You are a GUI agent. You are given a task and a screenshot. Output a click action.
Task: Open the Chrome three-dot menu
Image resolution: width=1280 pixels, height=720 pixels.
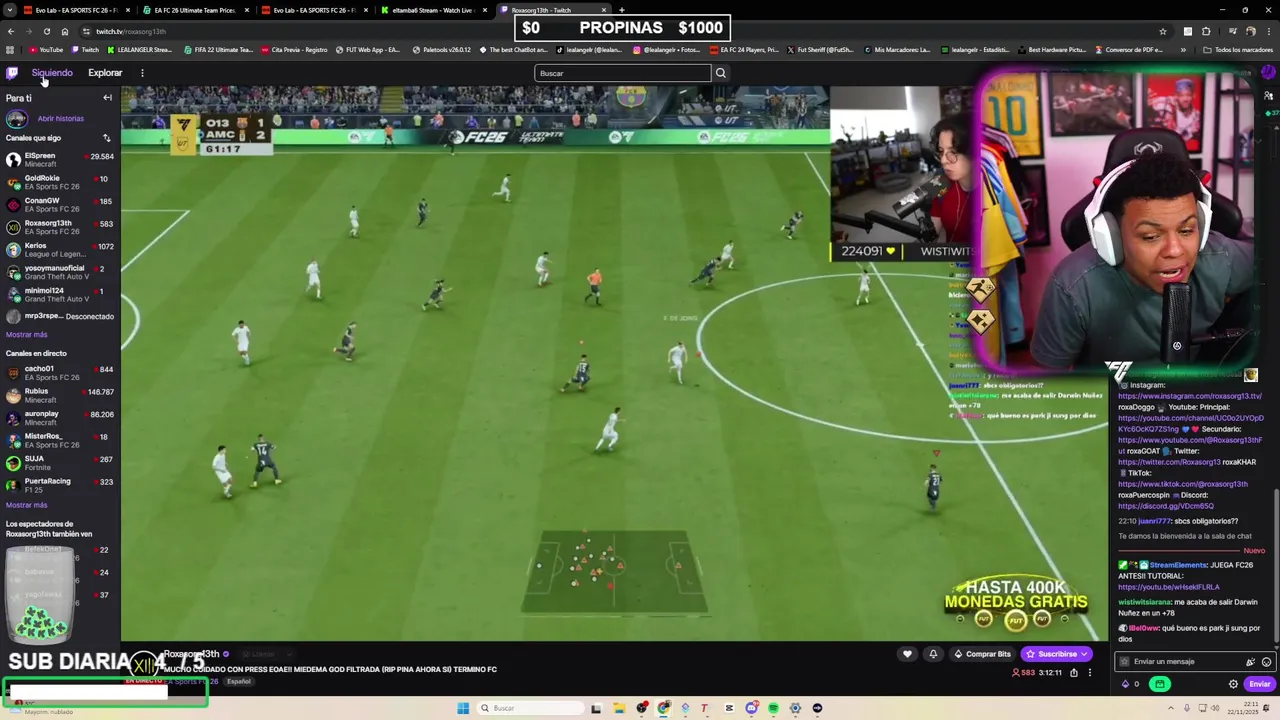1268,31
